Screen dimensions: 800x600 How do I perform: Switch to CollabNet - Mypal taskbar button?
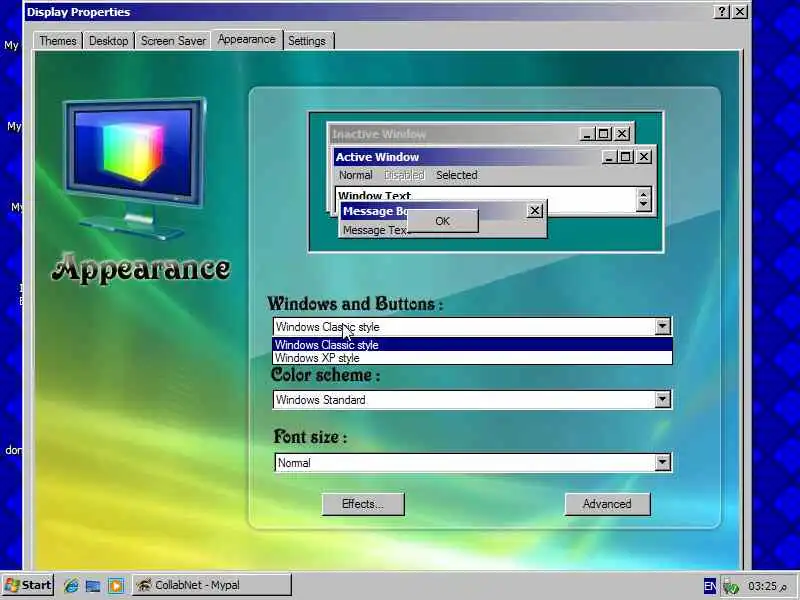pyautogui.click(x=212, y=585)
